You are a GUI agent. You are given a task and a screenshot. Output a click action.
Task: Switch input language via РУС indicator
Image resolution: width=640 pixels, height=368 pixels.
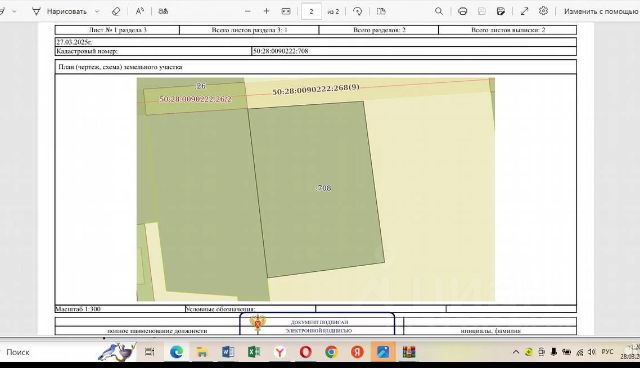607,352
